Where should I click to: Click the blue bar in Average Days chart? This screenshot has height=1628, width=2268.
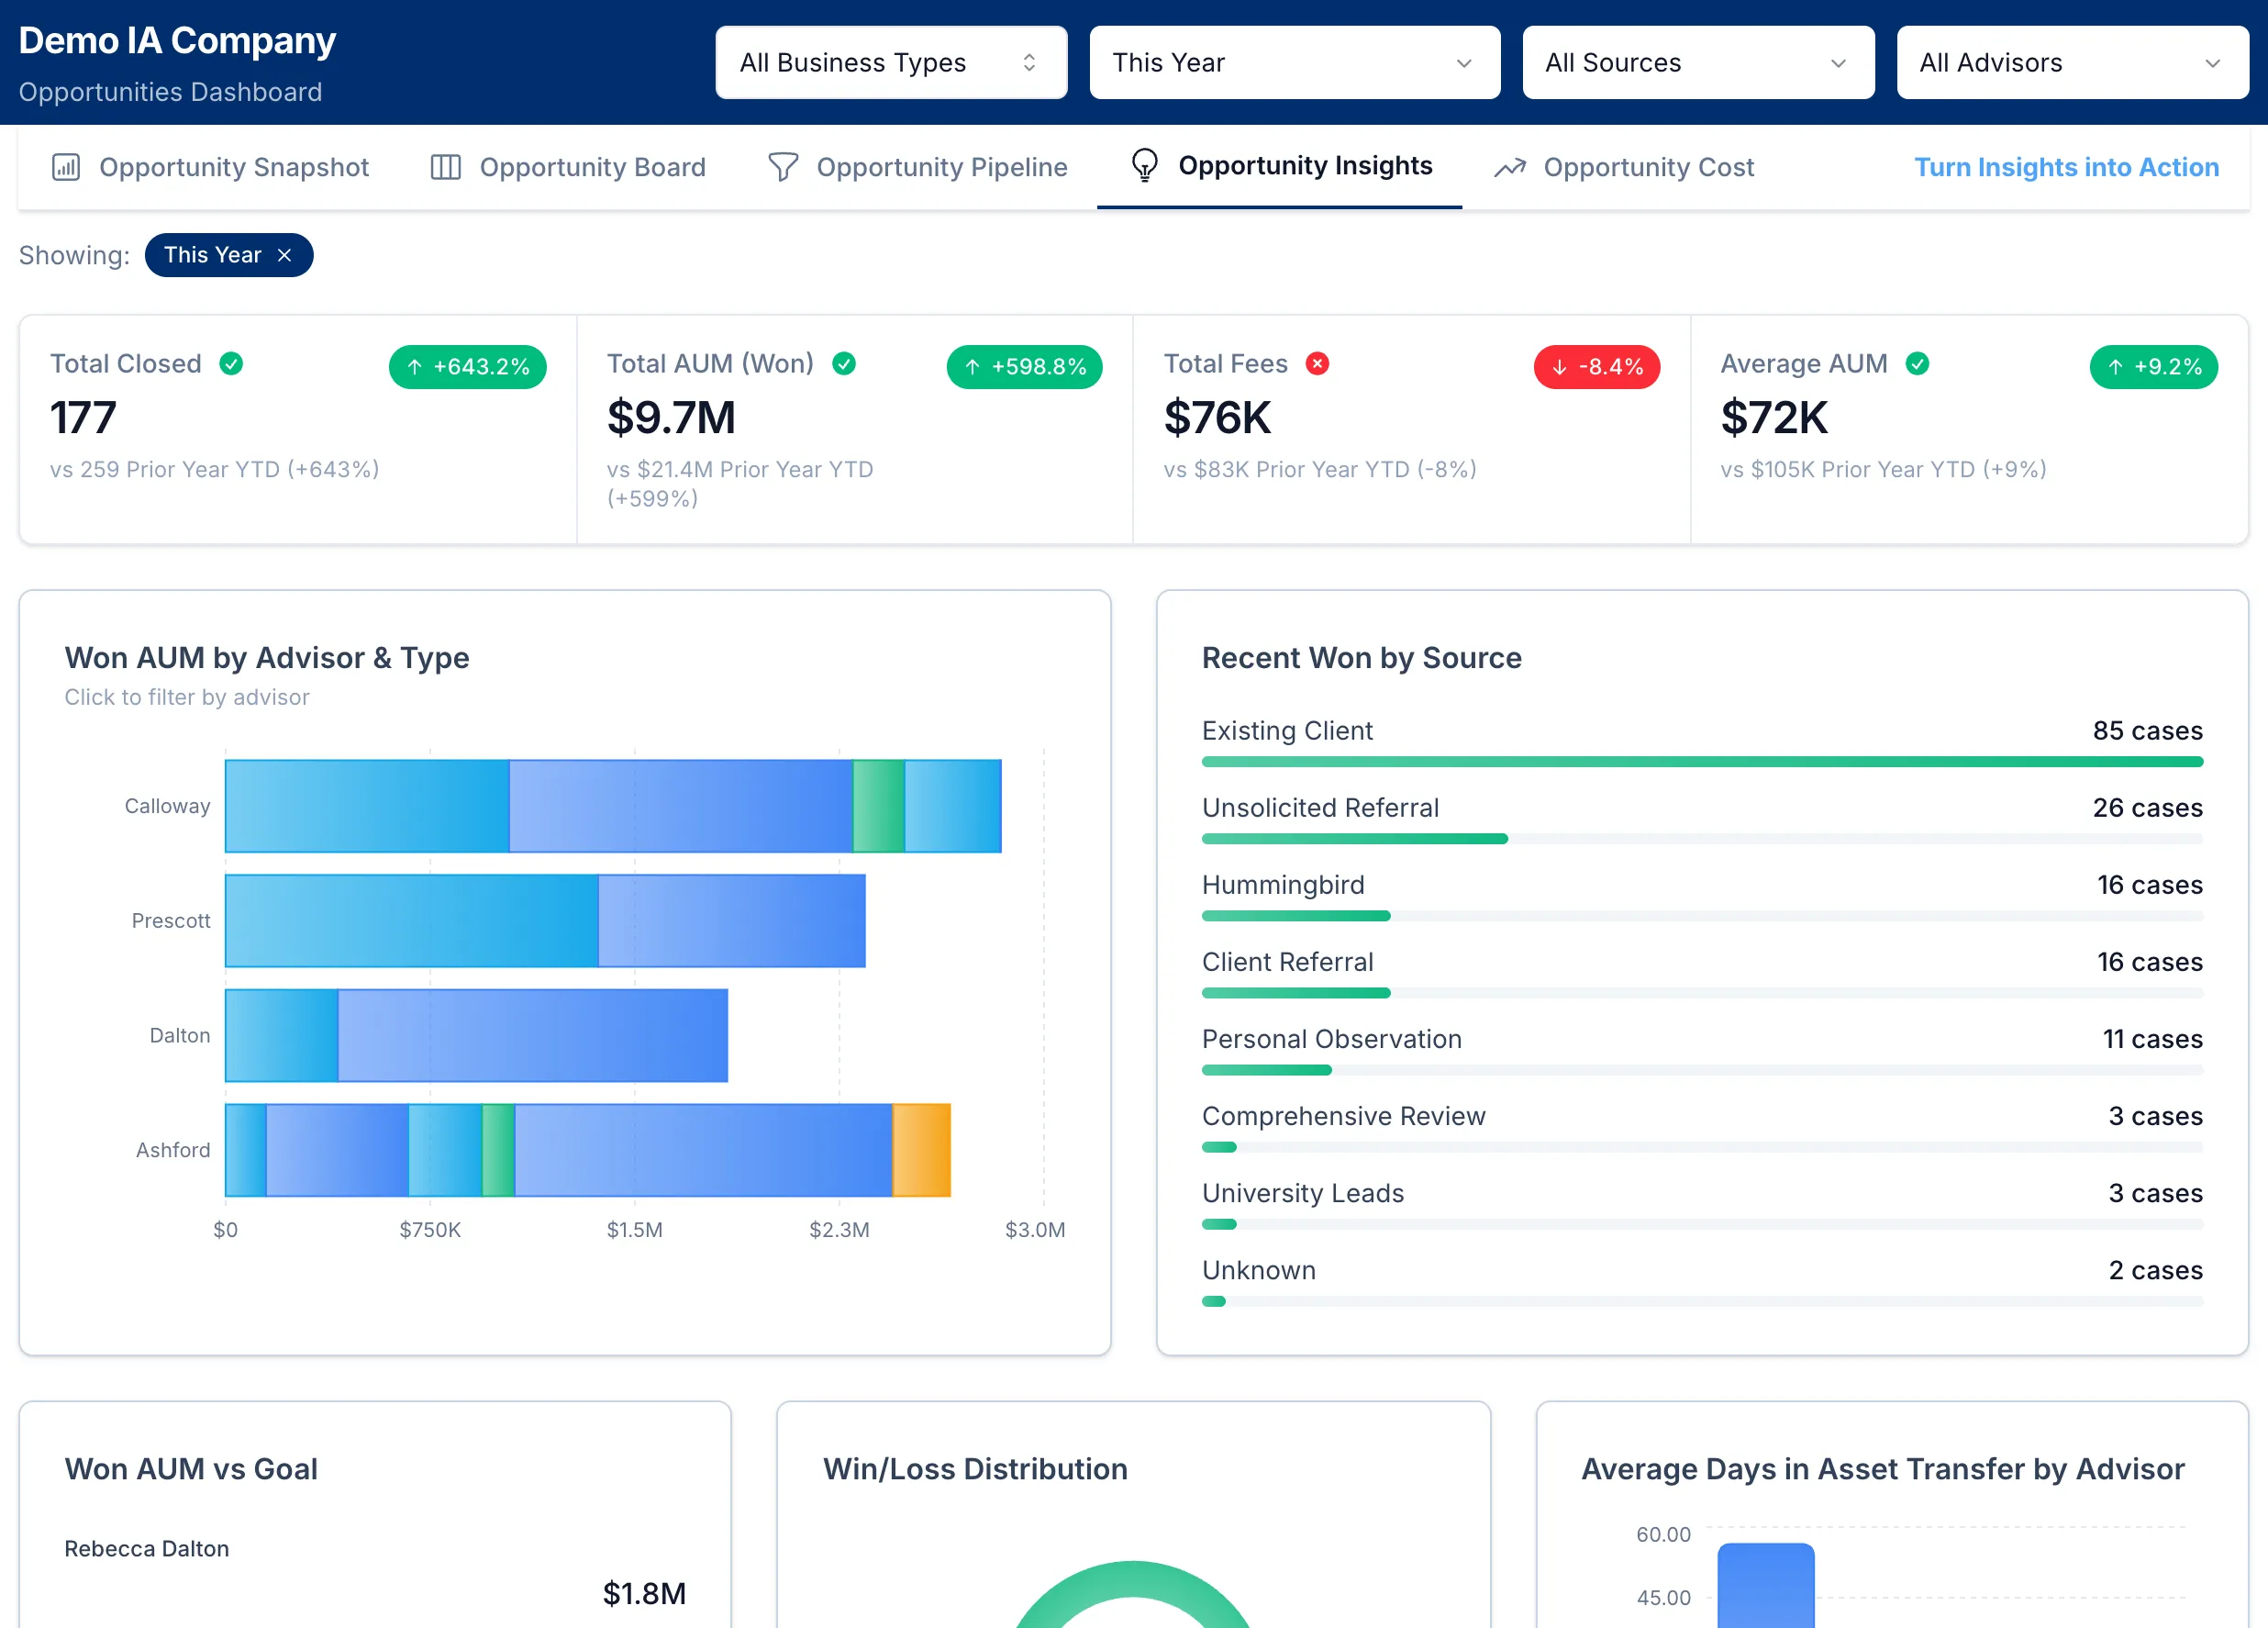click(1766, 1586)
